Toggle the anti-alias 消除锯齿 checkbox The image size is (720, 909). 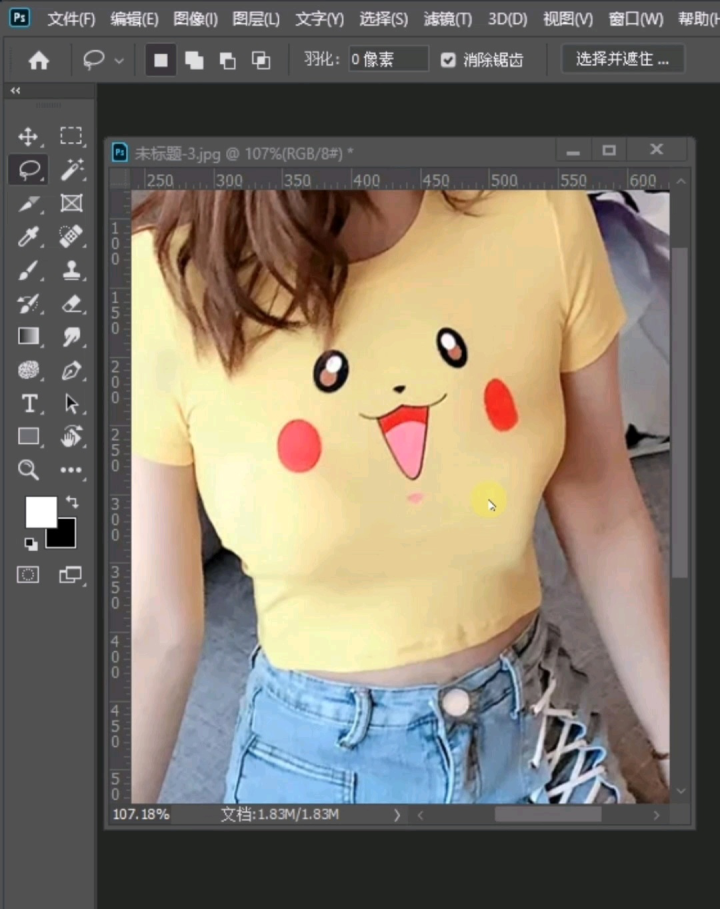(x=448, y=60)
